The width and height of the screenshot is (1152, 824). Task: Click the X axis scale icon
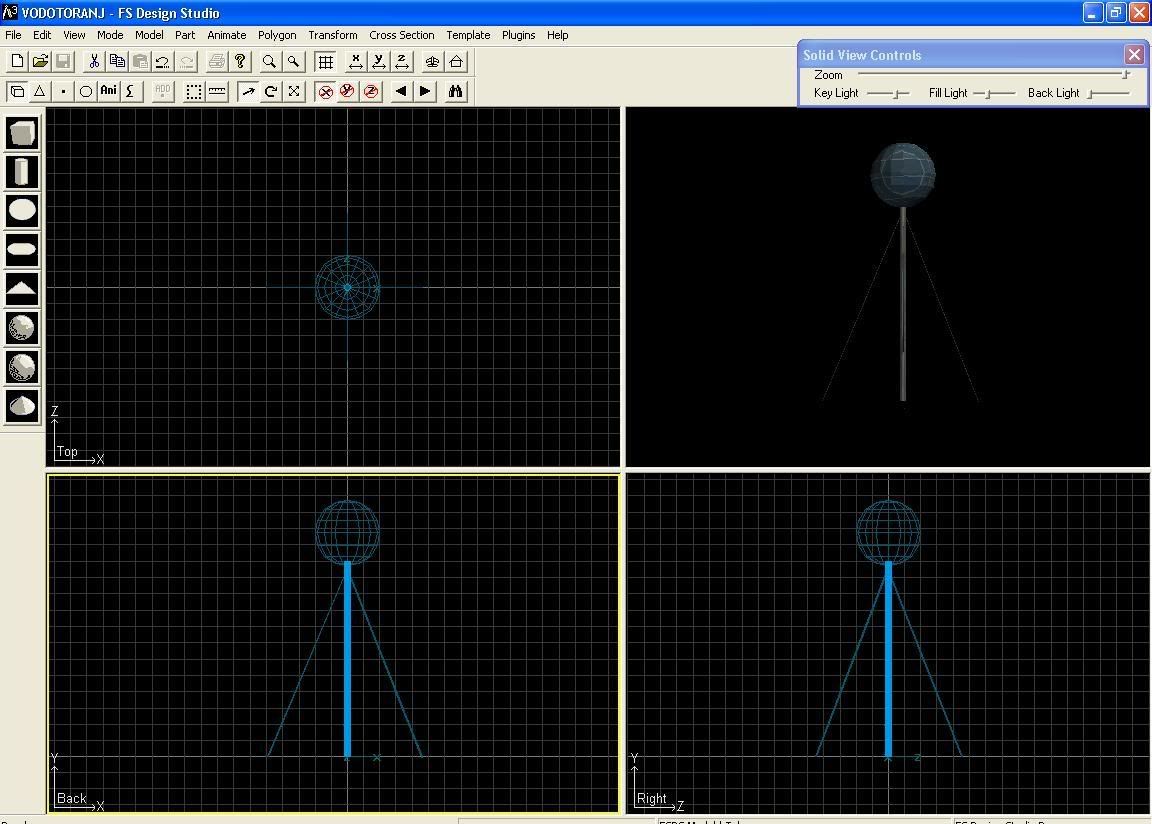[356, 62]
